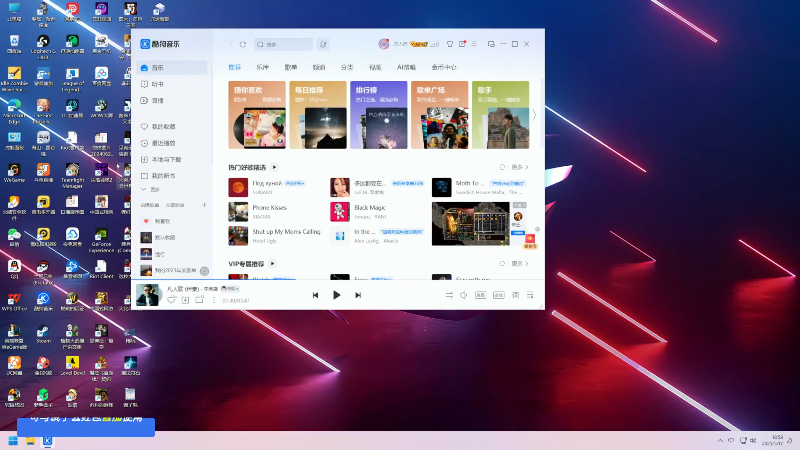Open now-playing album cover
This screenshot has height=450, width=800.
148,295
